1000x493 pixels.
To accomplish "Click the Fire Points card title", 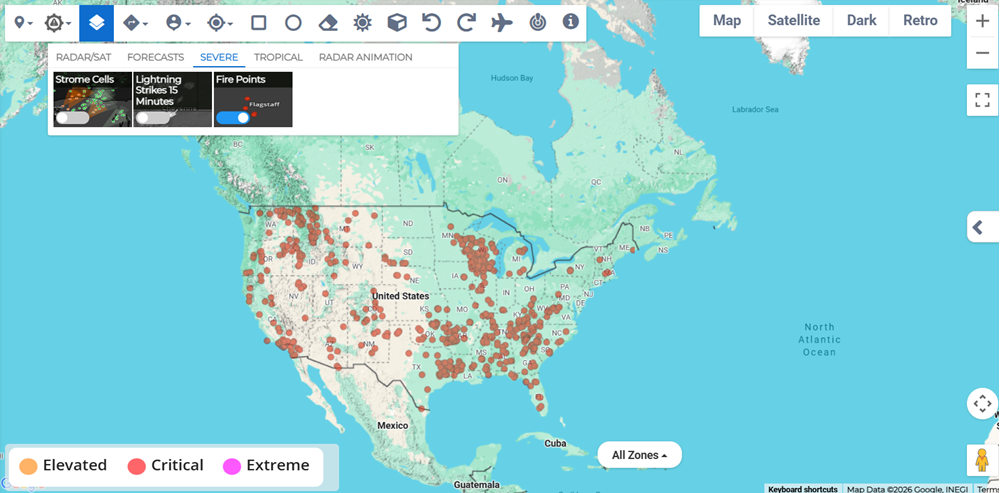I will (240, 80).
